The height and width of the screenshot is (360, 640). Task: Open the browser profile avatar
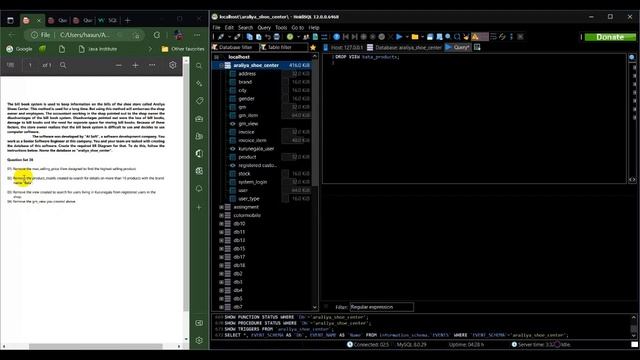click(178, 35)
